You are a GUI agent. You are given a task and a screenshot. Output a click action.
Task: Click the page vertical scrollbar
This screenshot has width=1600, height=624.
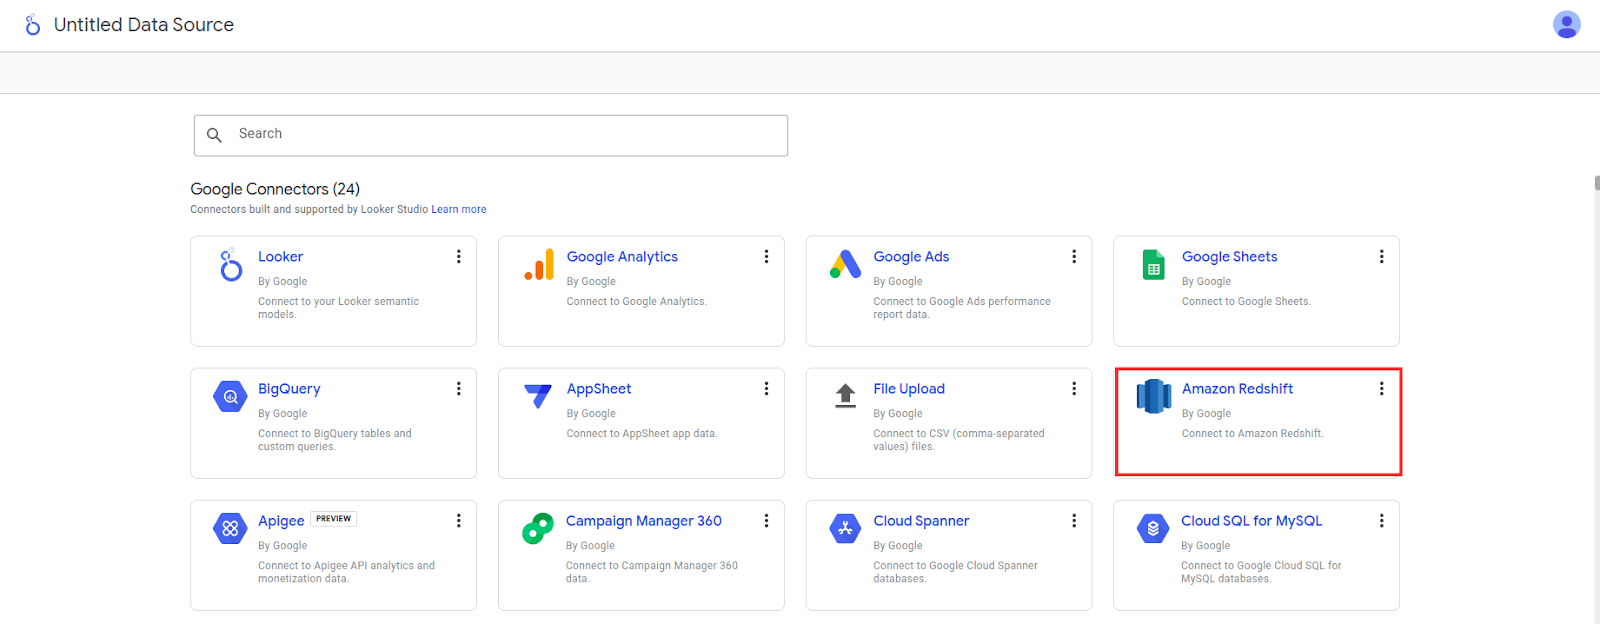(1596, 183)
